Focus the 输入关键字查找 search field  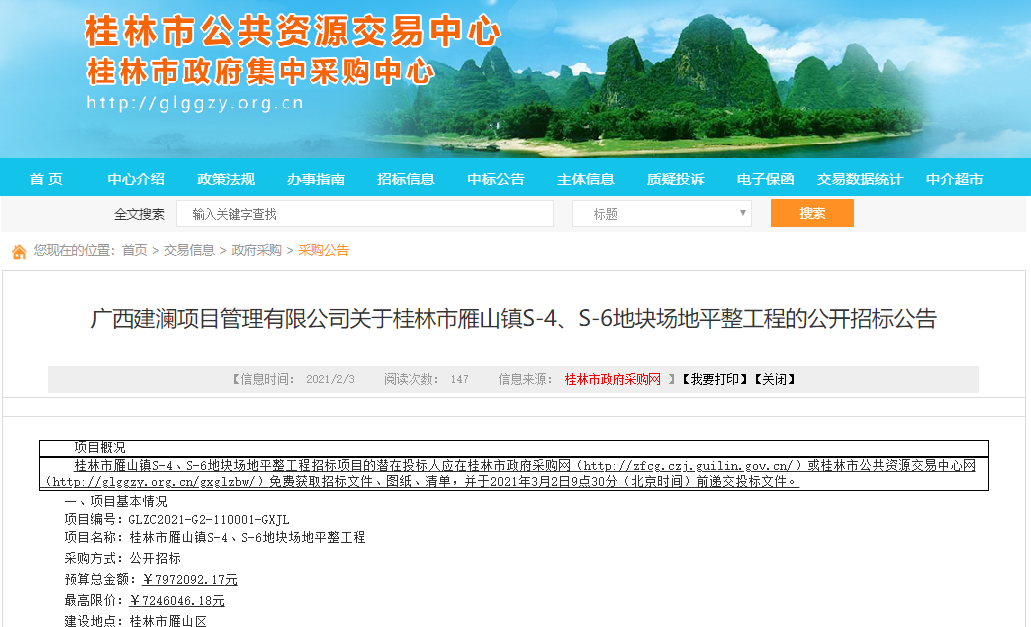pyautogui.click(x=365, y=214)
